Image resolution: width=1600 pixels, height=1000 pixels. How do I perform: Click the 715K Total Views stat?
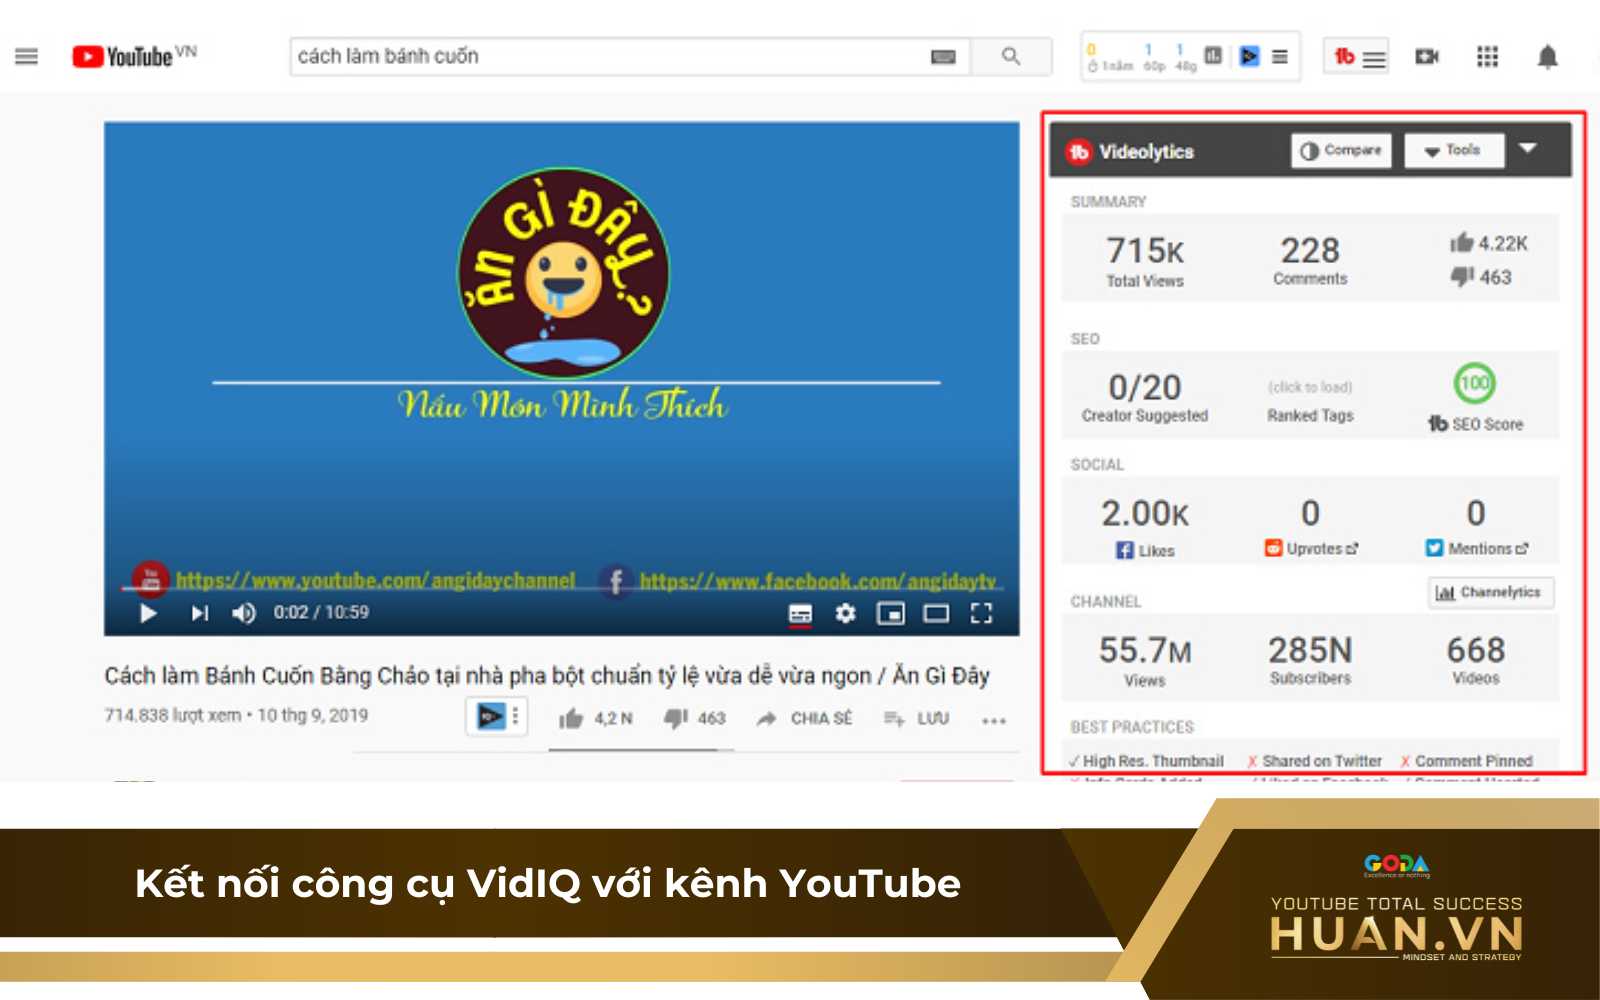1145,260
